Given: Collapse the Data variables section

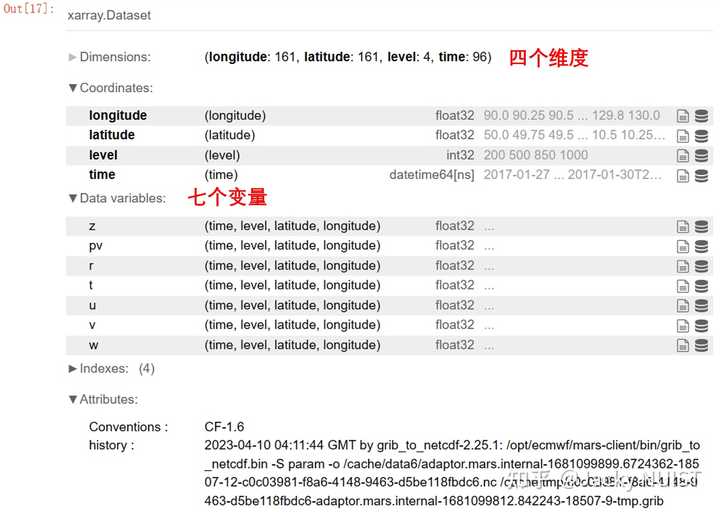Looking at the screenshot, I should pyautogui.click(x=117, y=198).
